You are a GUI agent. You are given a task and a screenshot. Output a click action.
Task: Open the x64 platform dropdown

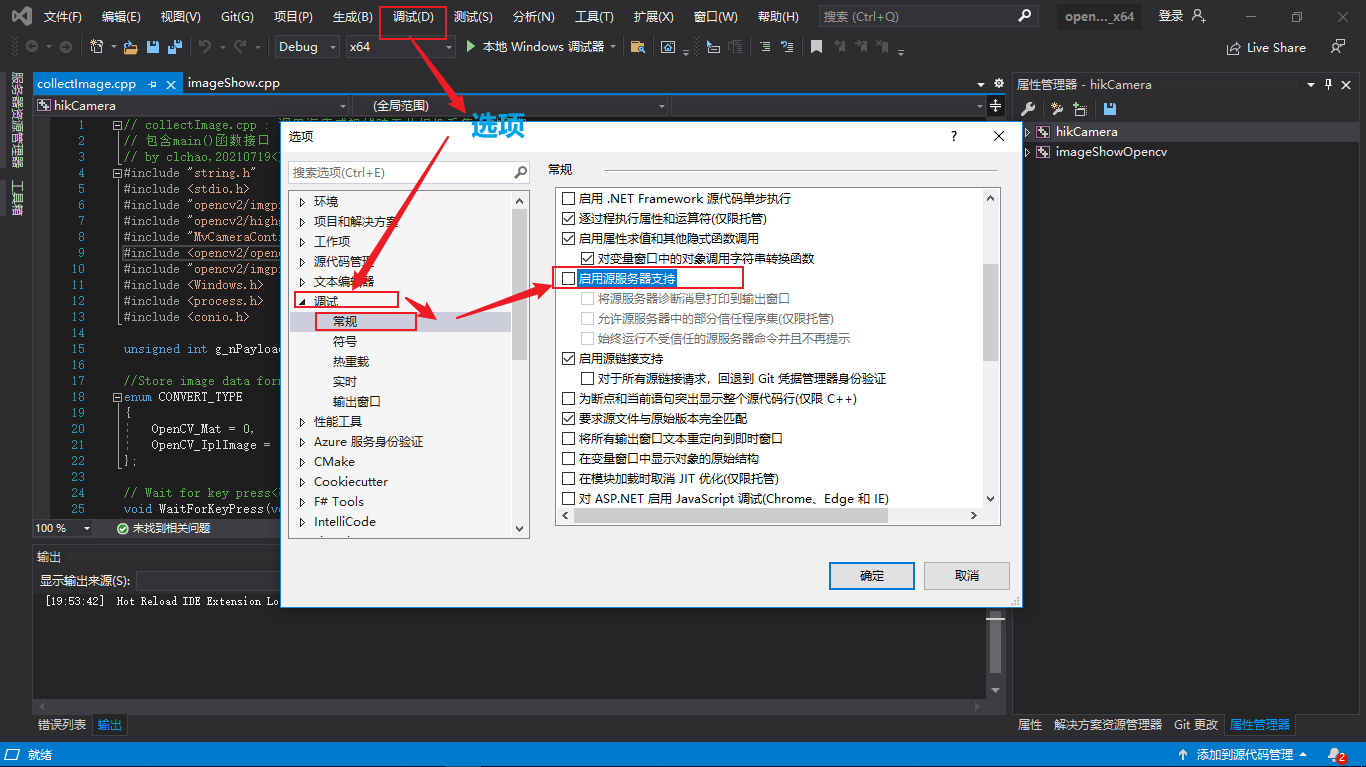400,47
